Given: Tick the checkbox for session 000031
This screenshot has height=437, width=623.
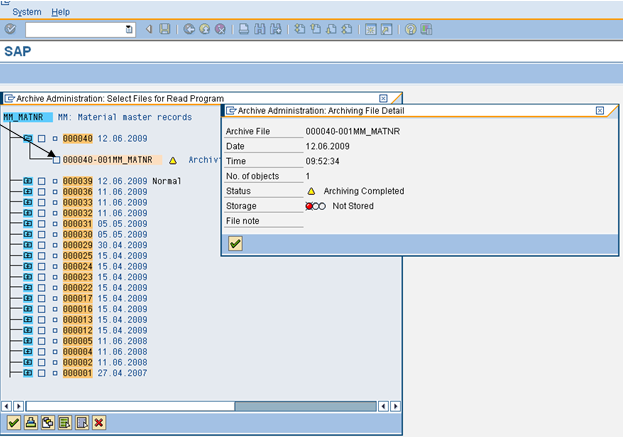Looking at the screenshot, I should [x=41, y=224].
